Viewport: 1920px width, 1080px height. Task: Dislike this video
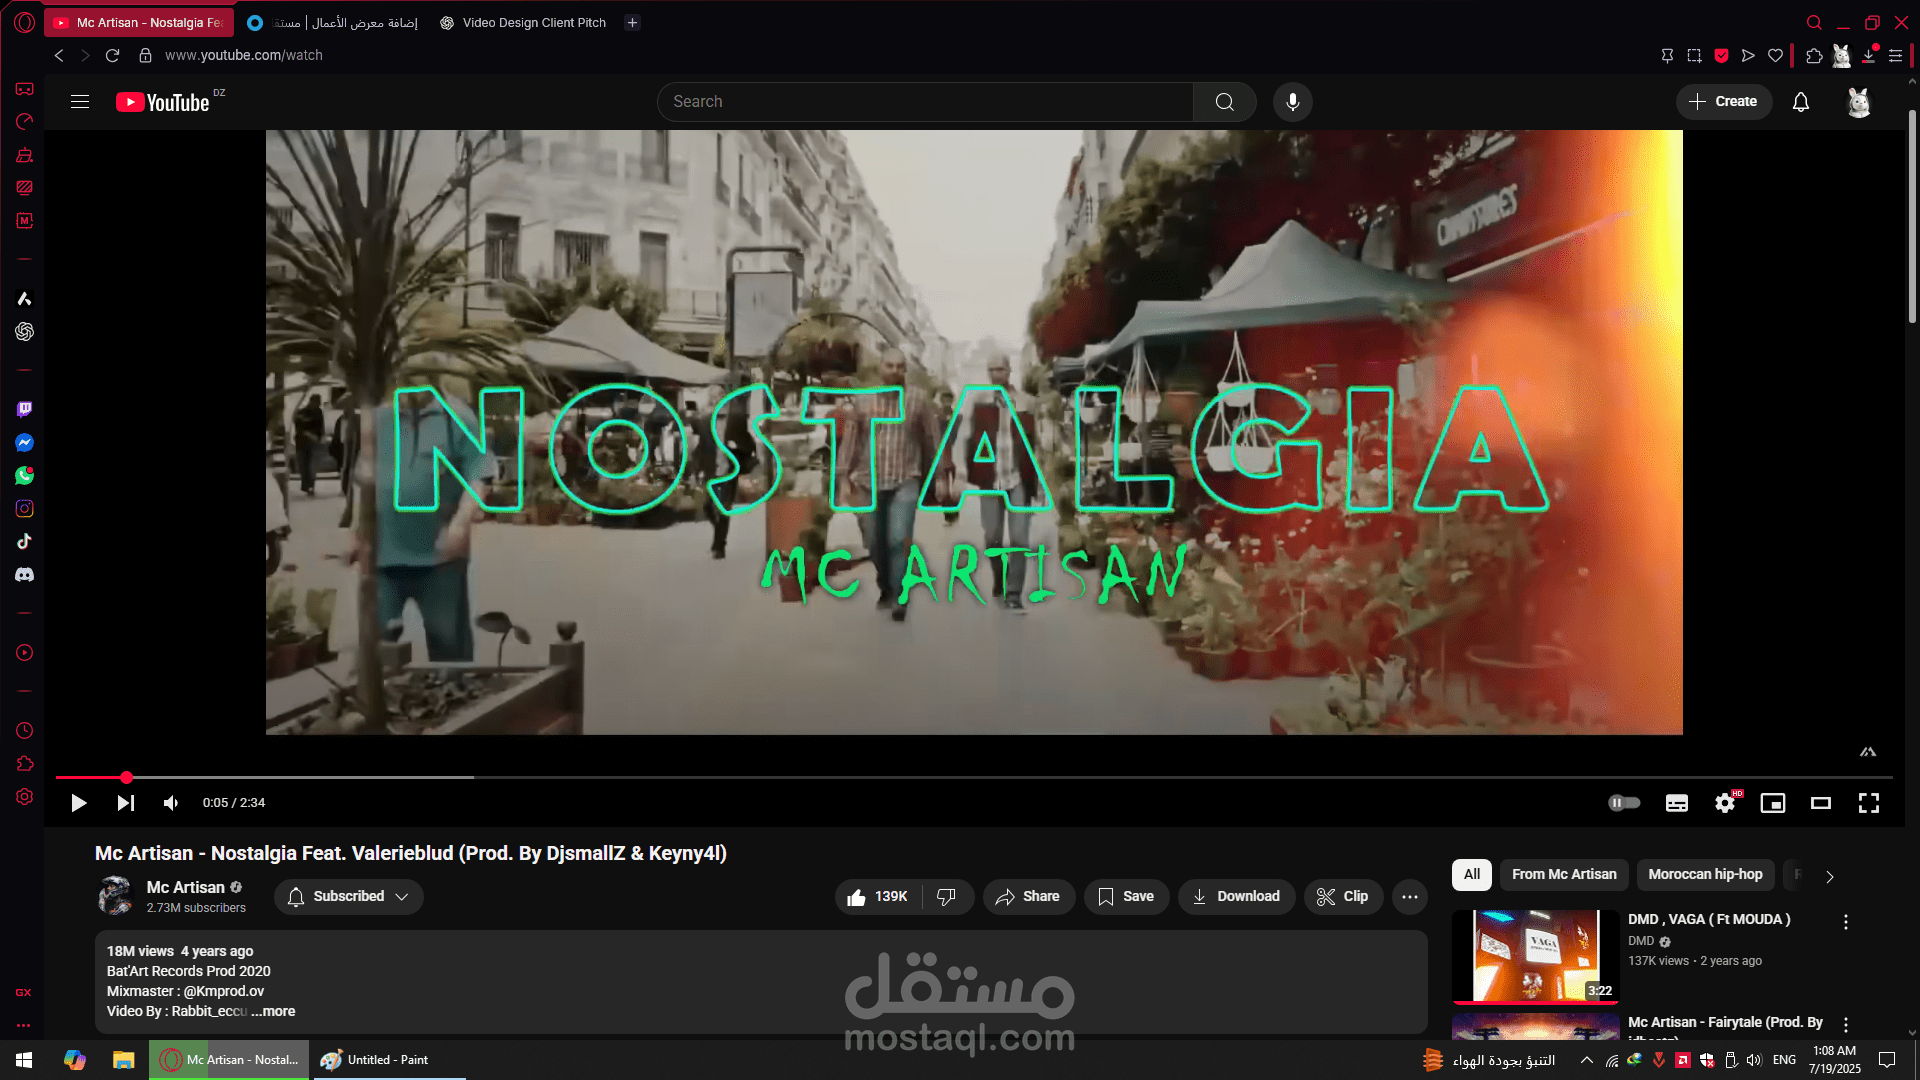pyautogui.click(x=947, y=897)
